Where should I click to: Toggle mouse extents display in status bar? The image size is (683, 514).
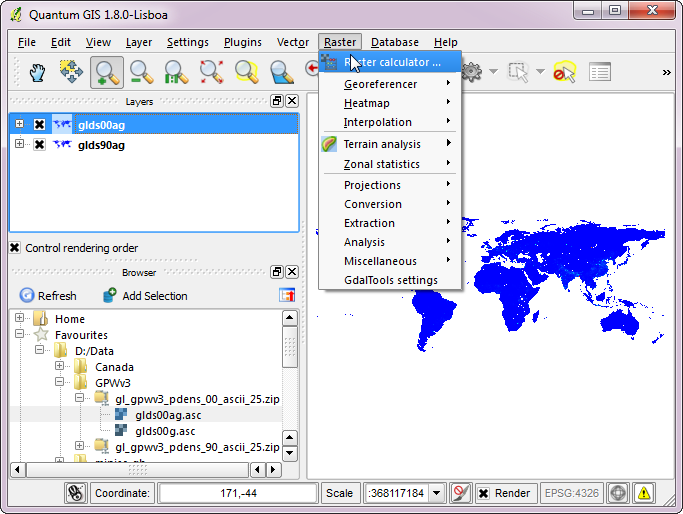(x=76, y=493)
